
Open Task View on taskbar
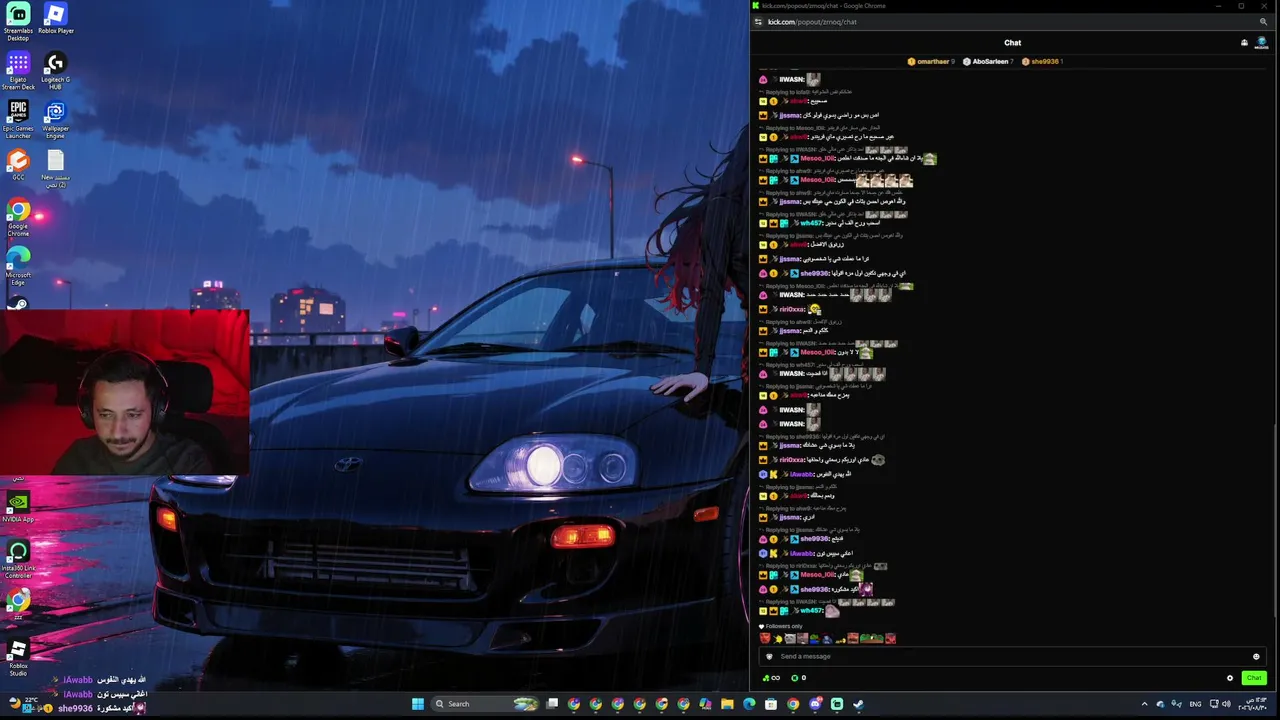coord(552,704)
